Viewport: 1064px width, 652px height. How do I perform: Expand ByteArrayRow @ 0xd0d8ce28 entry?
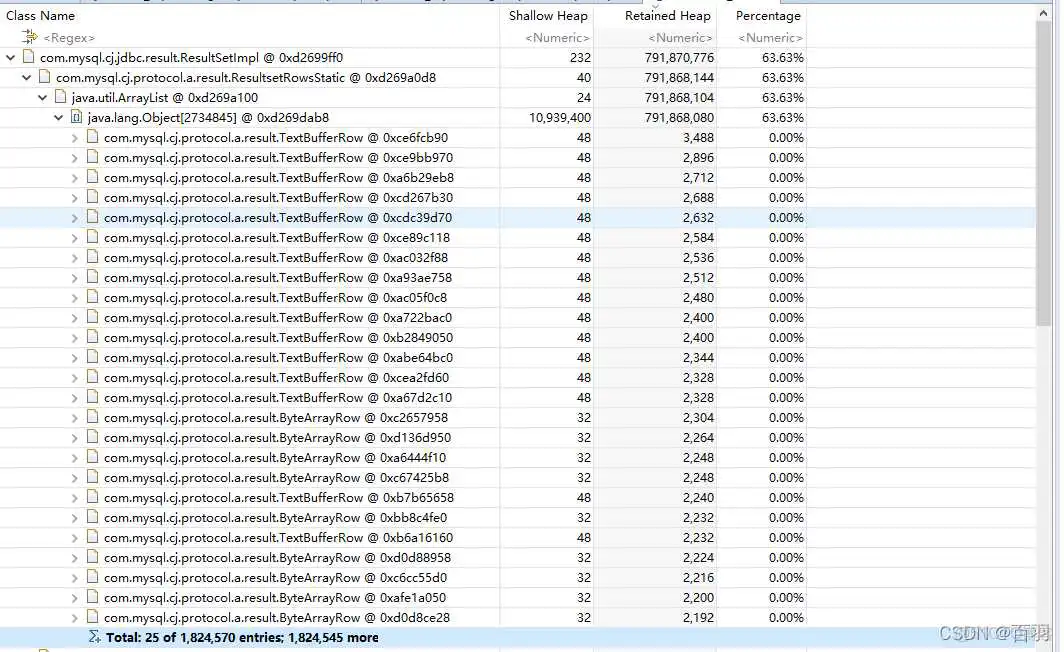[x=74, y=617]
